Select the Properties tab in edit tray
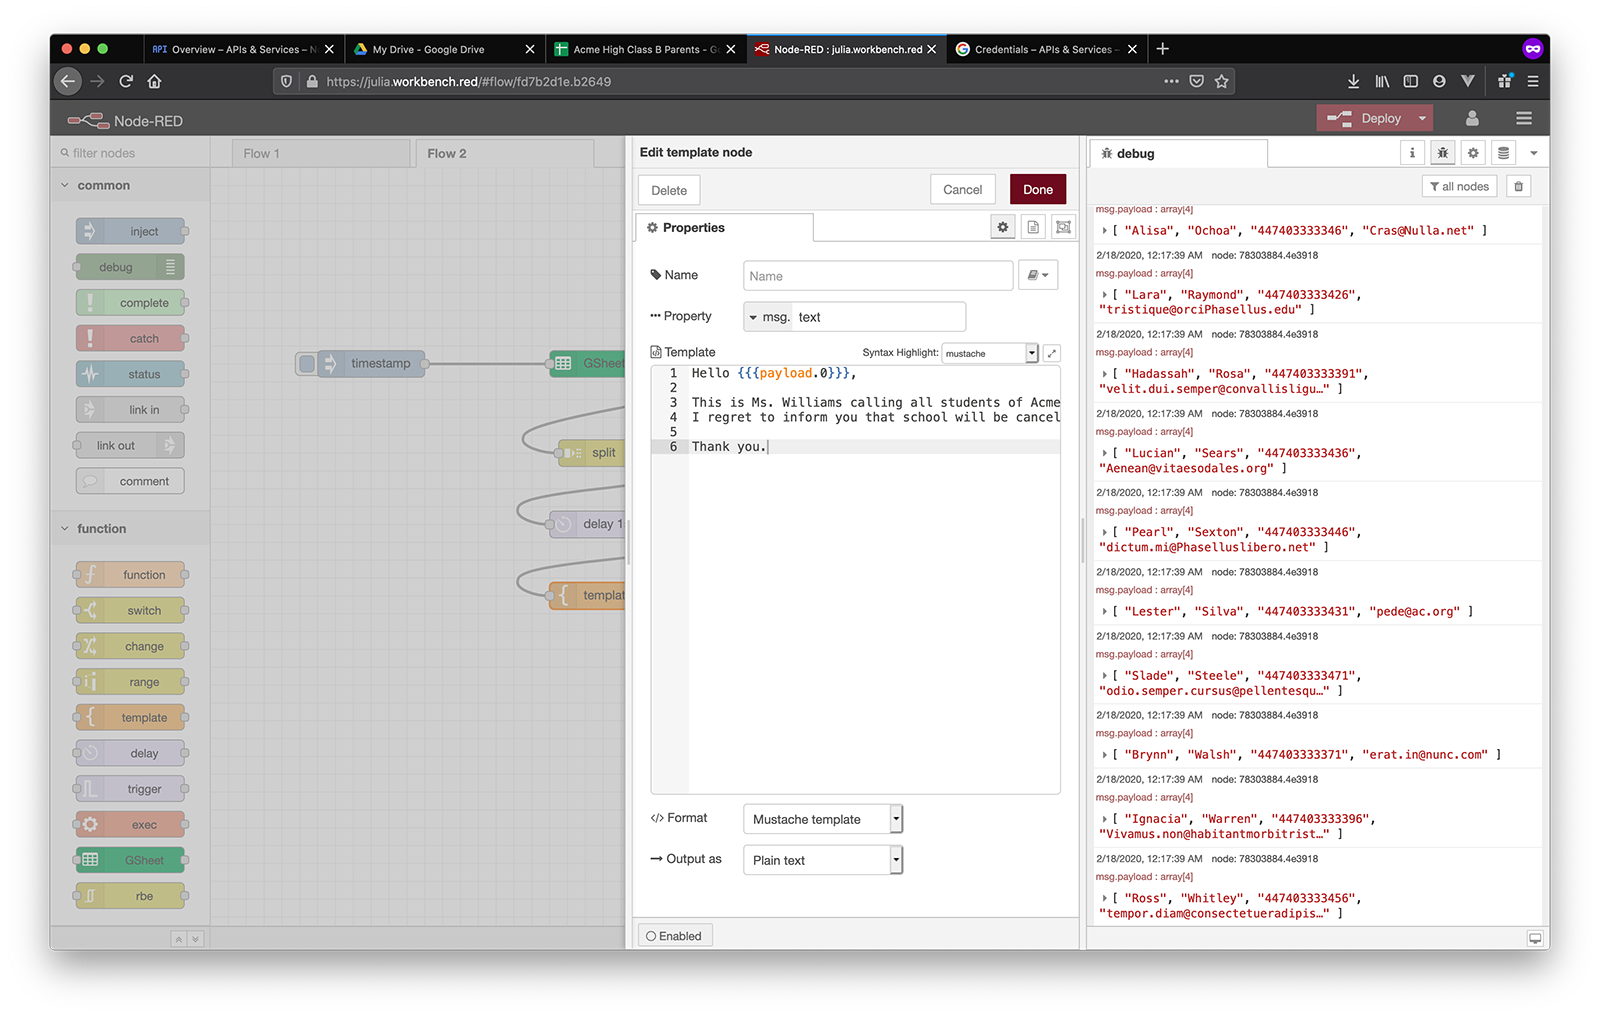The image size is (1600, 1016). coord(725,227)
